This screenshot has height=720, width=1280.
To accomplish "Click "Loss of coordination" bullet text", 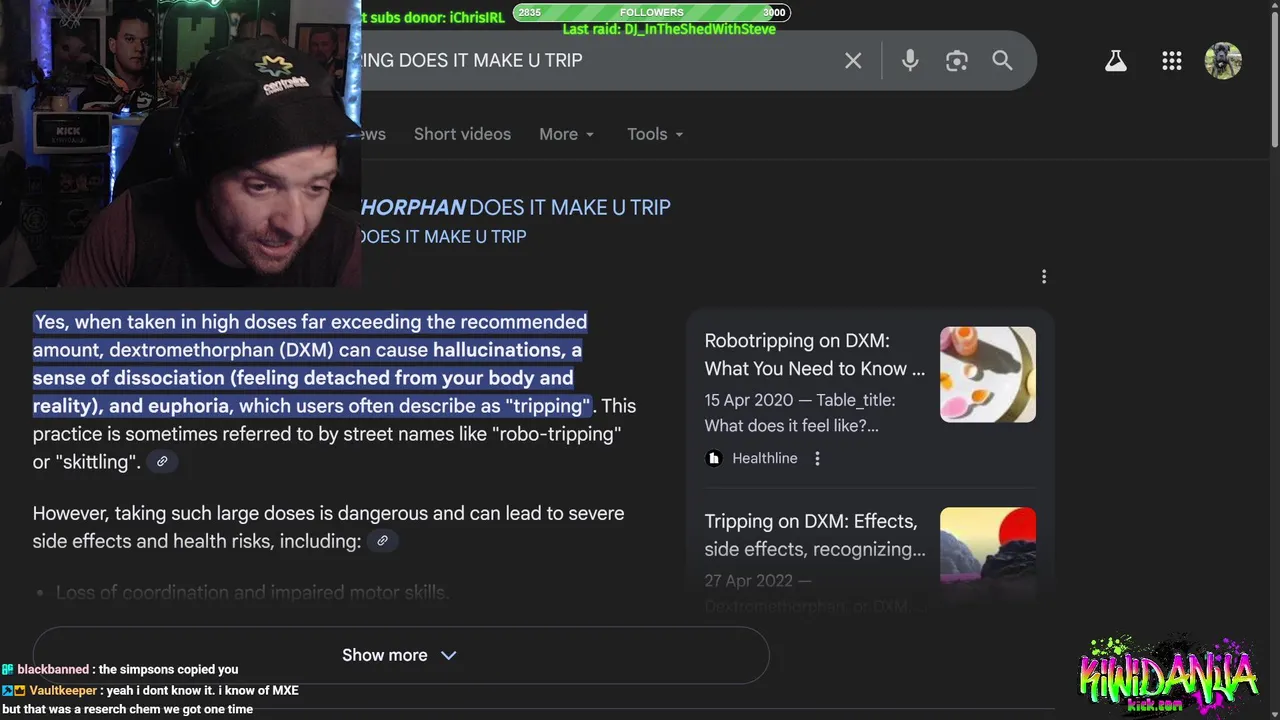I will pos(252,593).
